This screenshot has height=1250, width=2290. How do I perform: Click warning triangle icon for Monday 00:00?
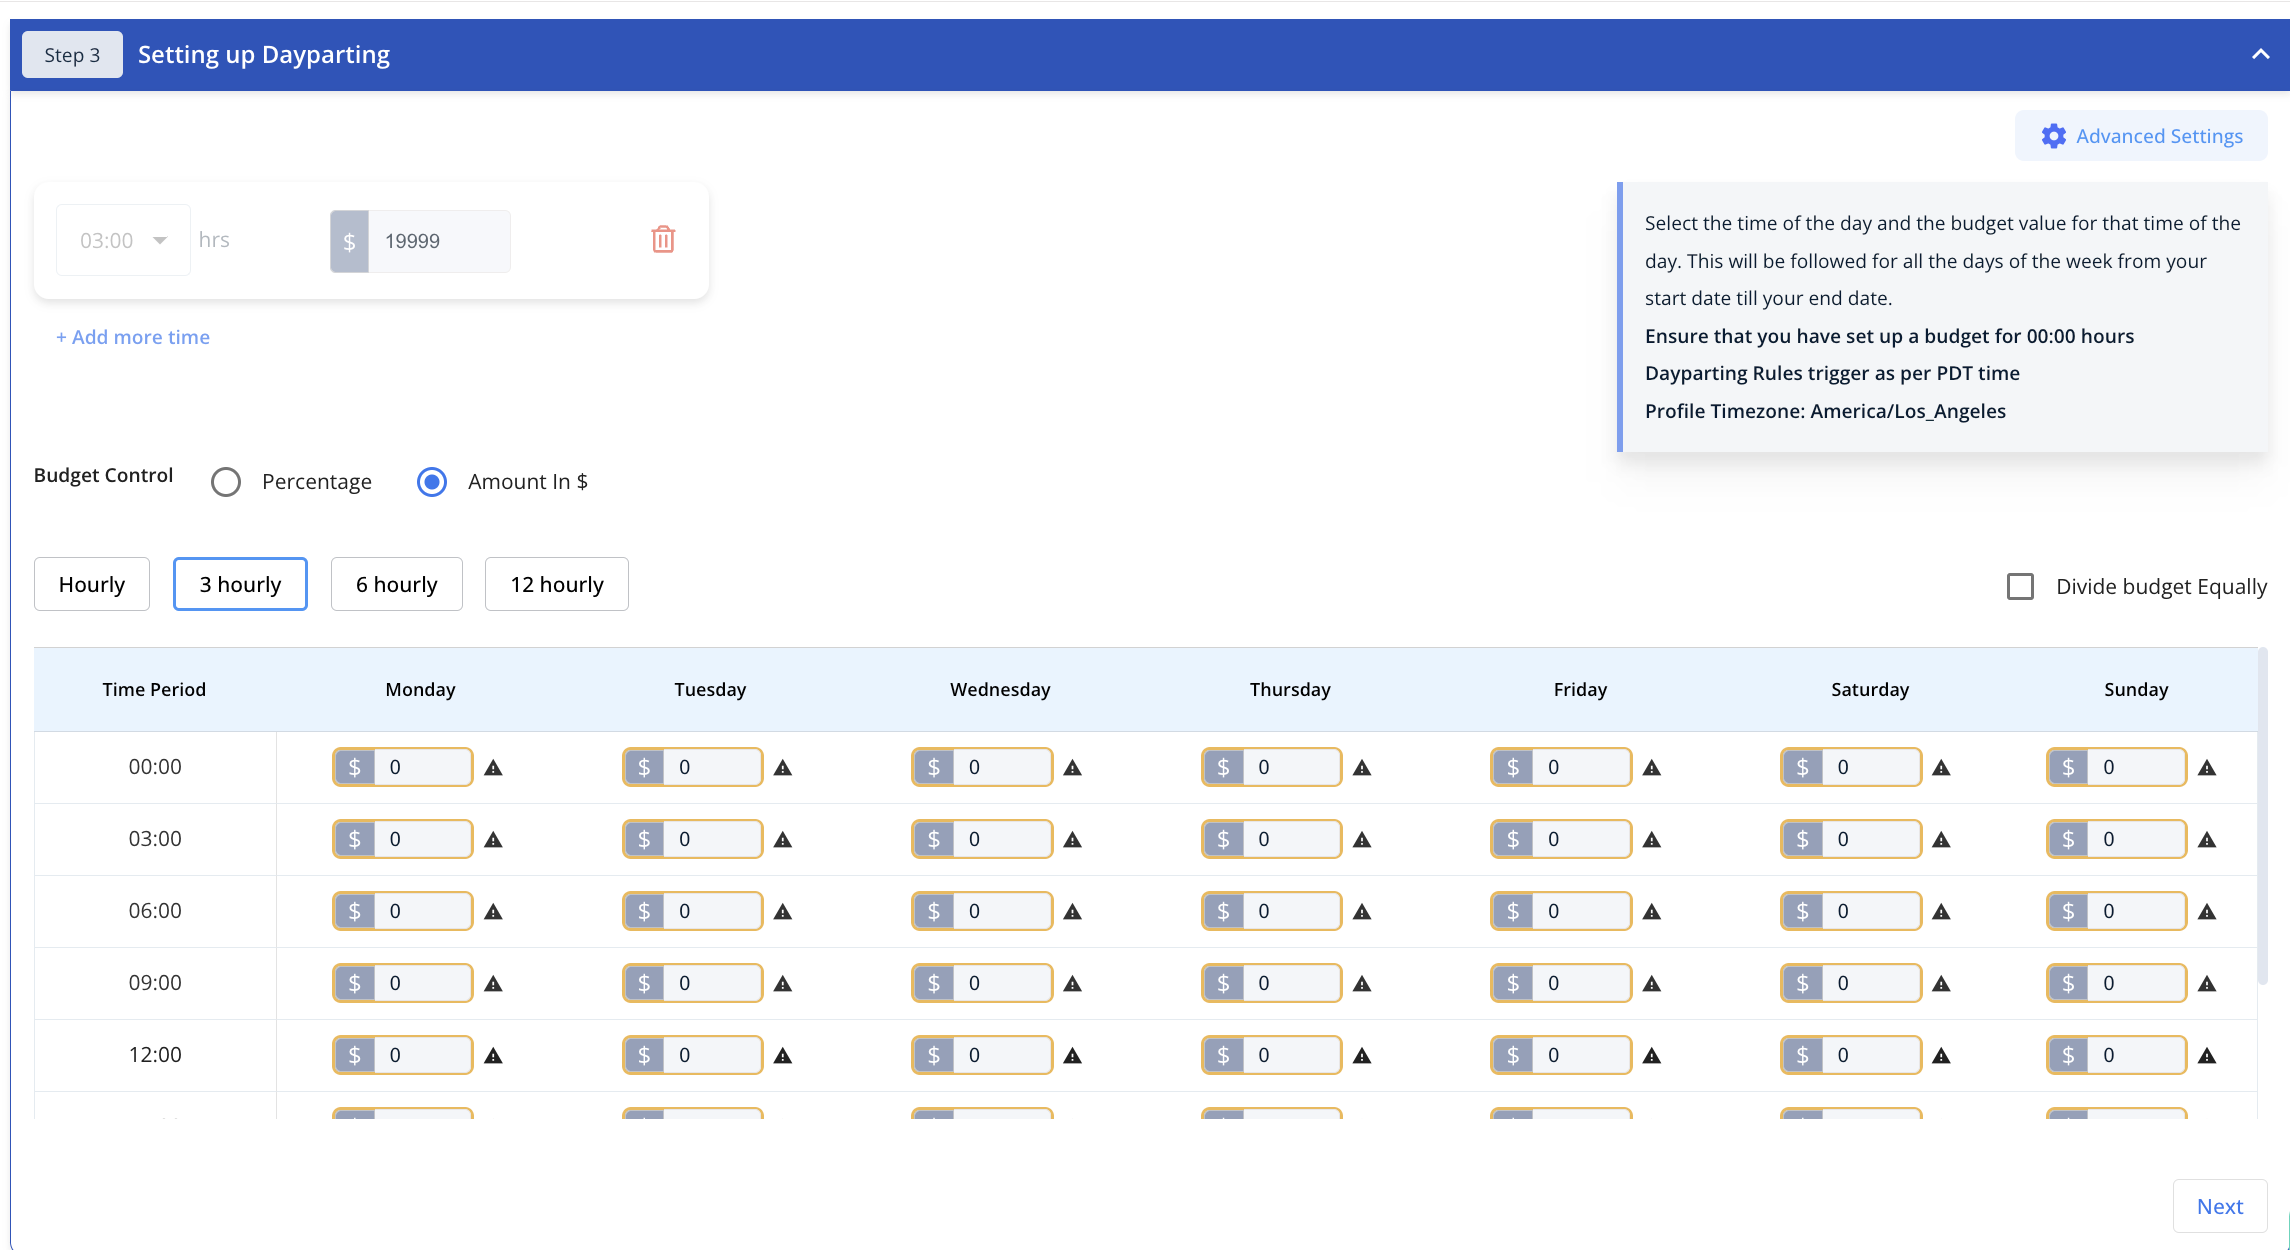pyautogui.click(x=496, y=767)
